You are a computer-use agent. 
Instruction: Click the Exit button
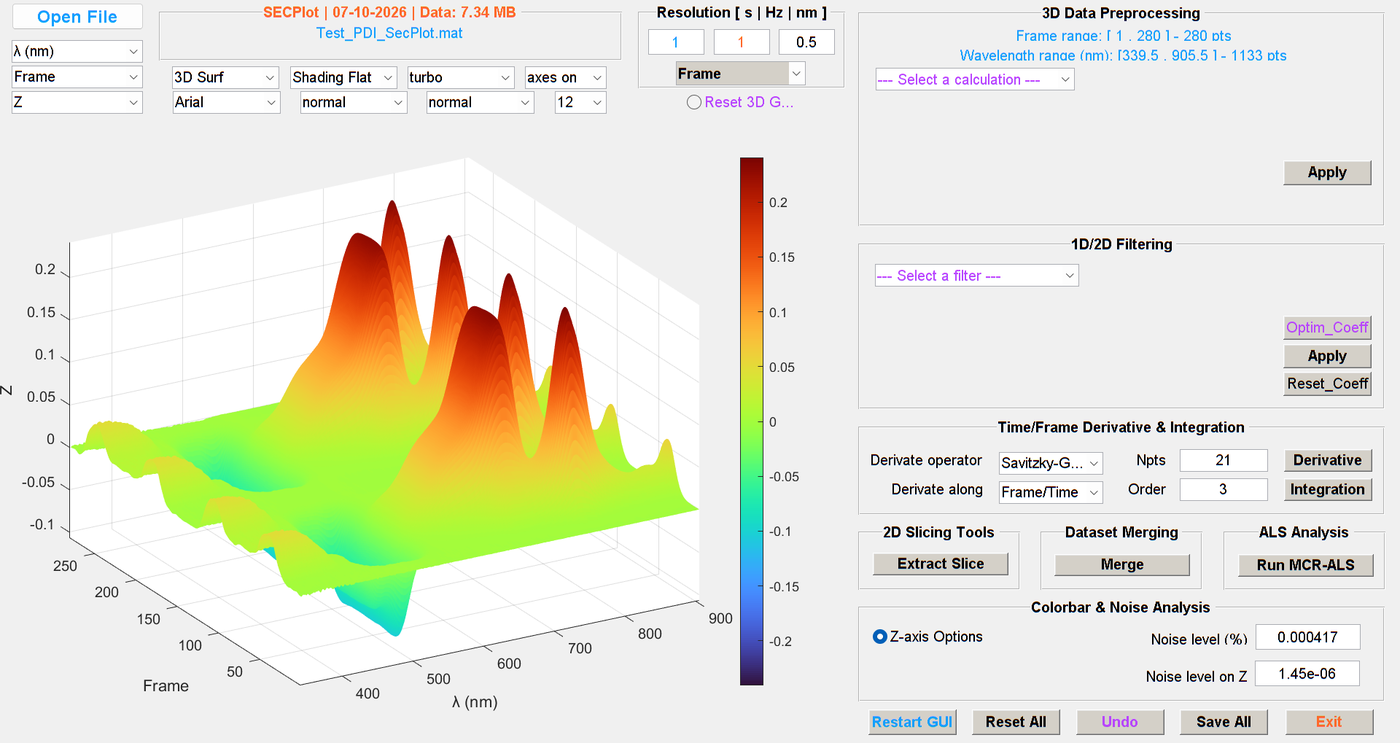1329,721
